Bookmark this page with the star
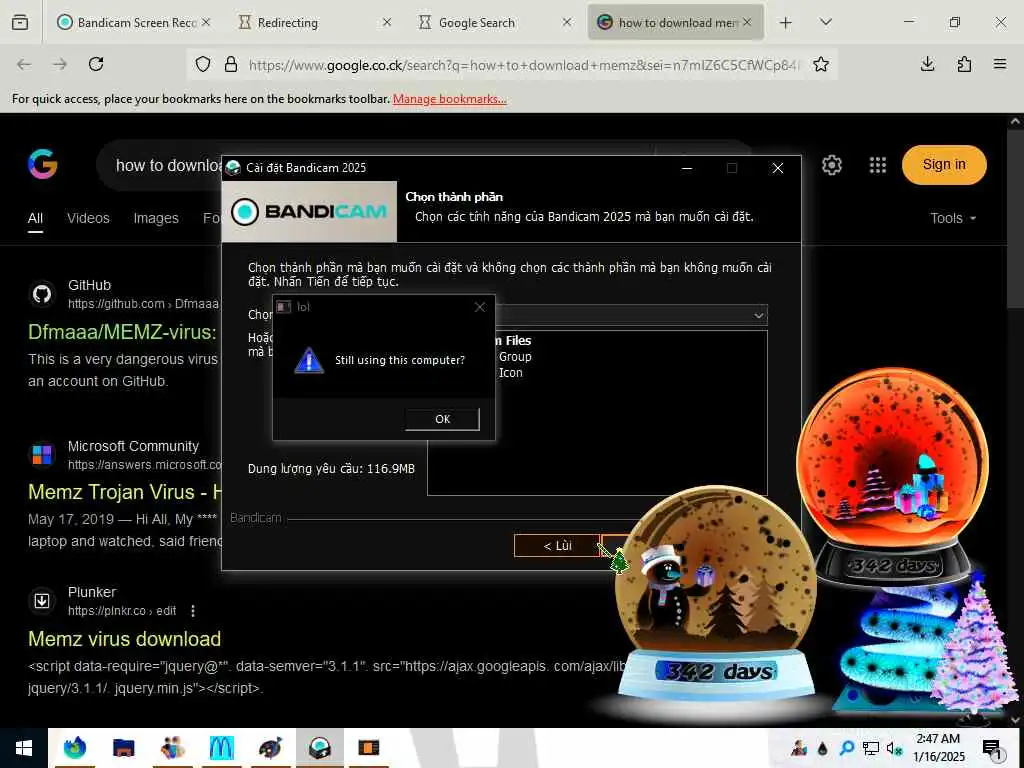 [x=821, y=64]
